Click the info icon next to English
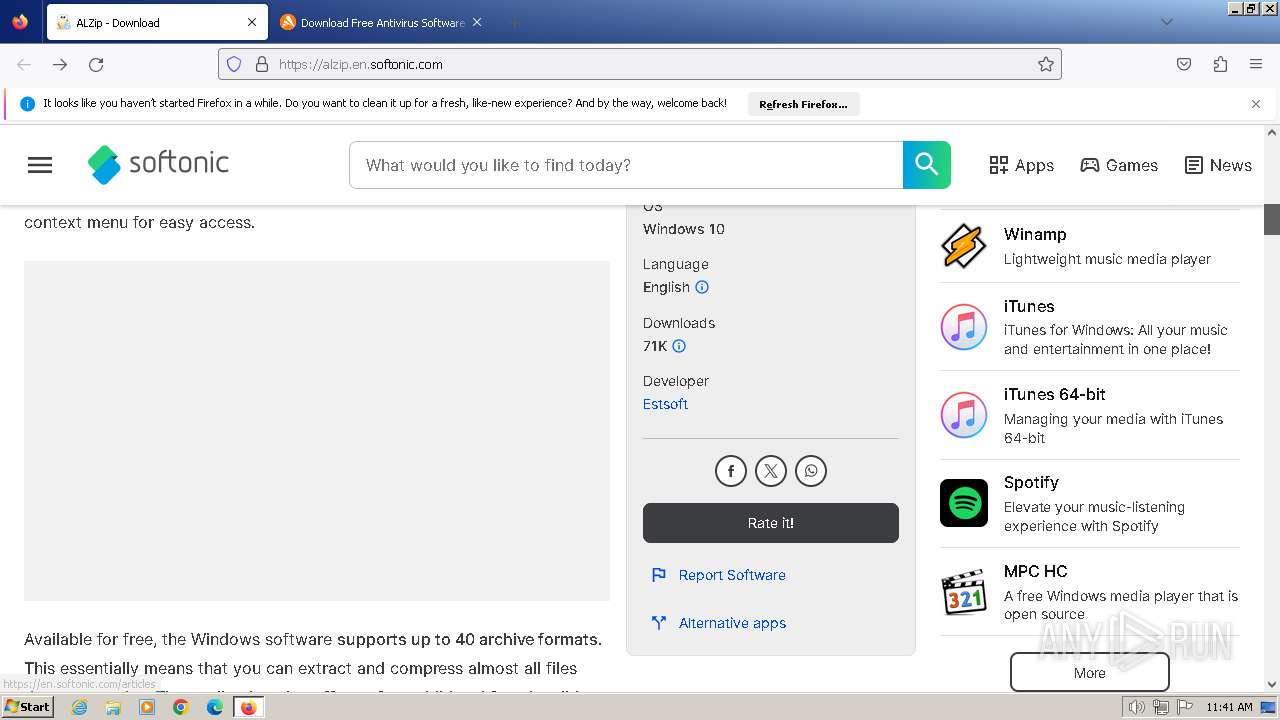The height and width of the screenshot is (720, 1280). [x=702, y=287]
